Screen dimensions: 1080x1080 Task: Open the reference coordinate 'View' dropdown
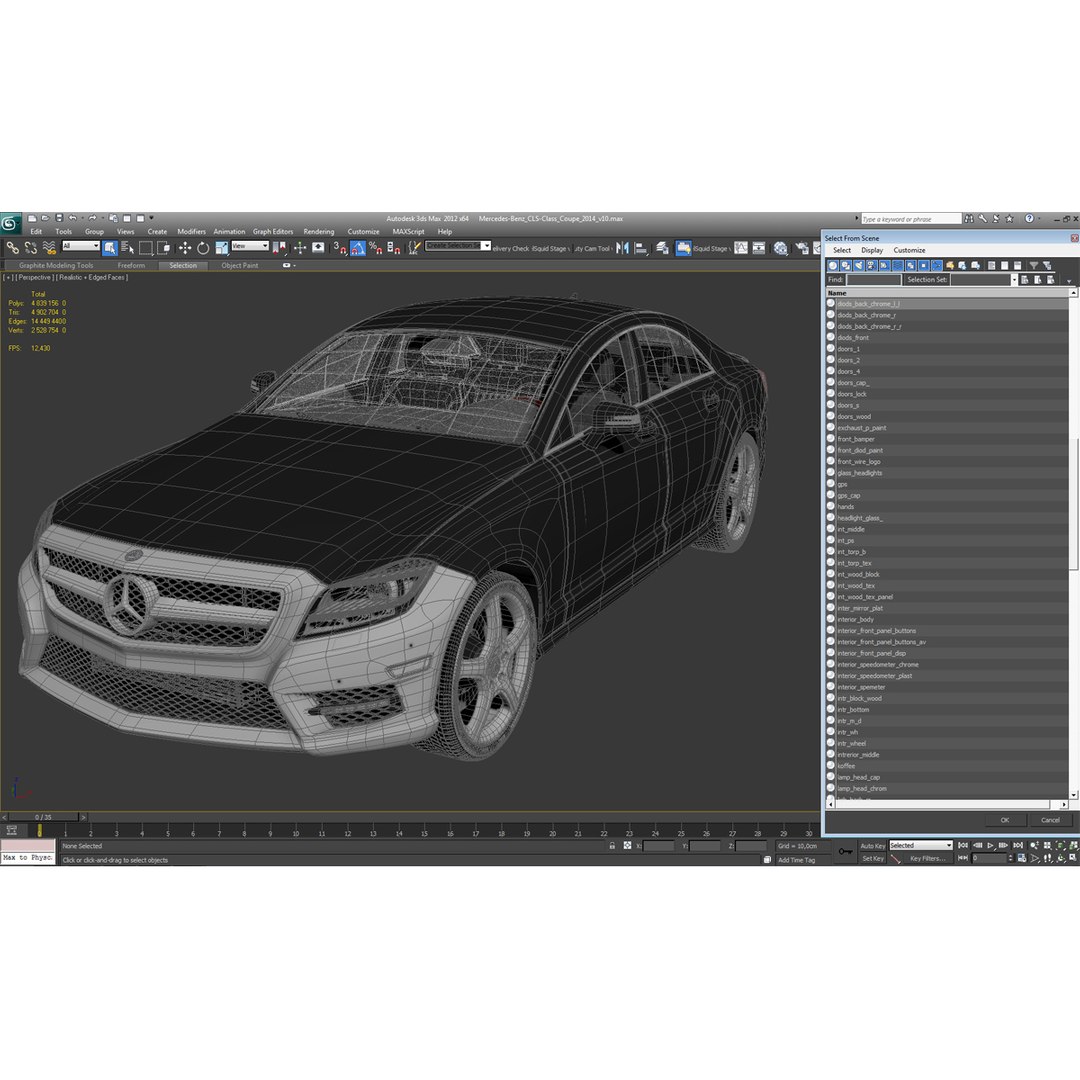[x=249, y=246]
